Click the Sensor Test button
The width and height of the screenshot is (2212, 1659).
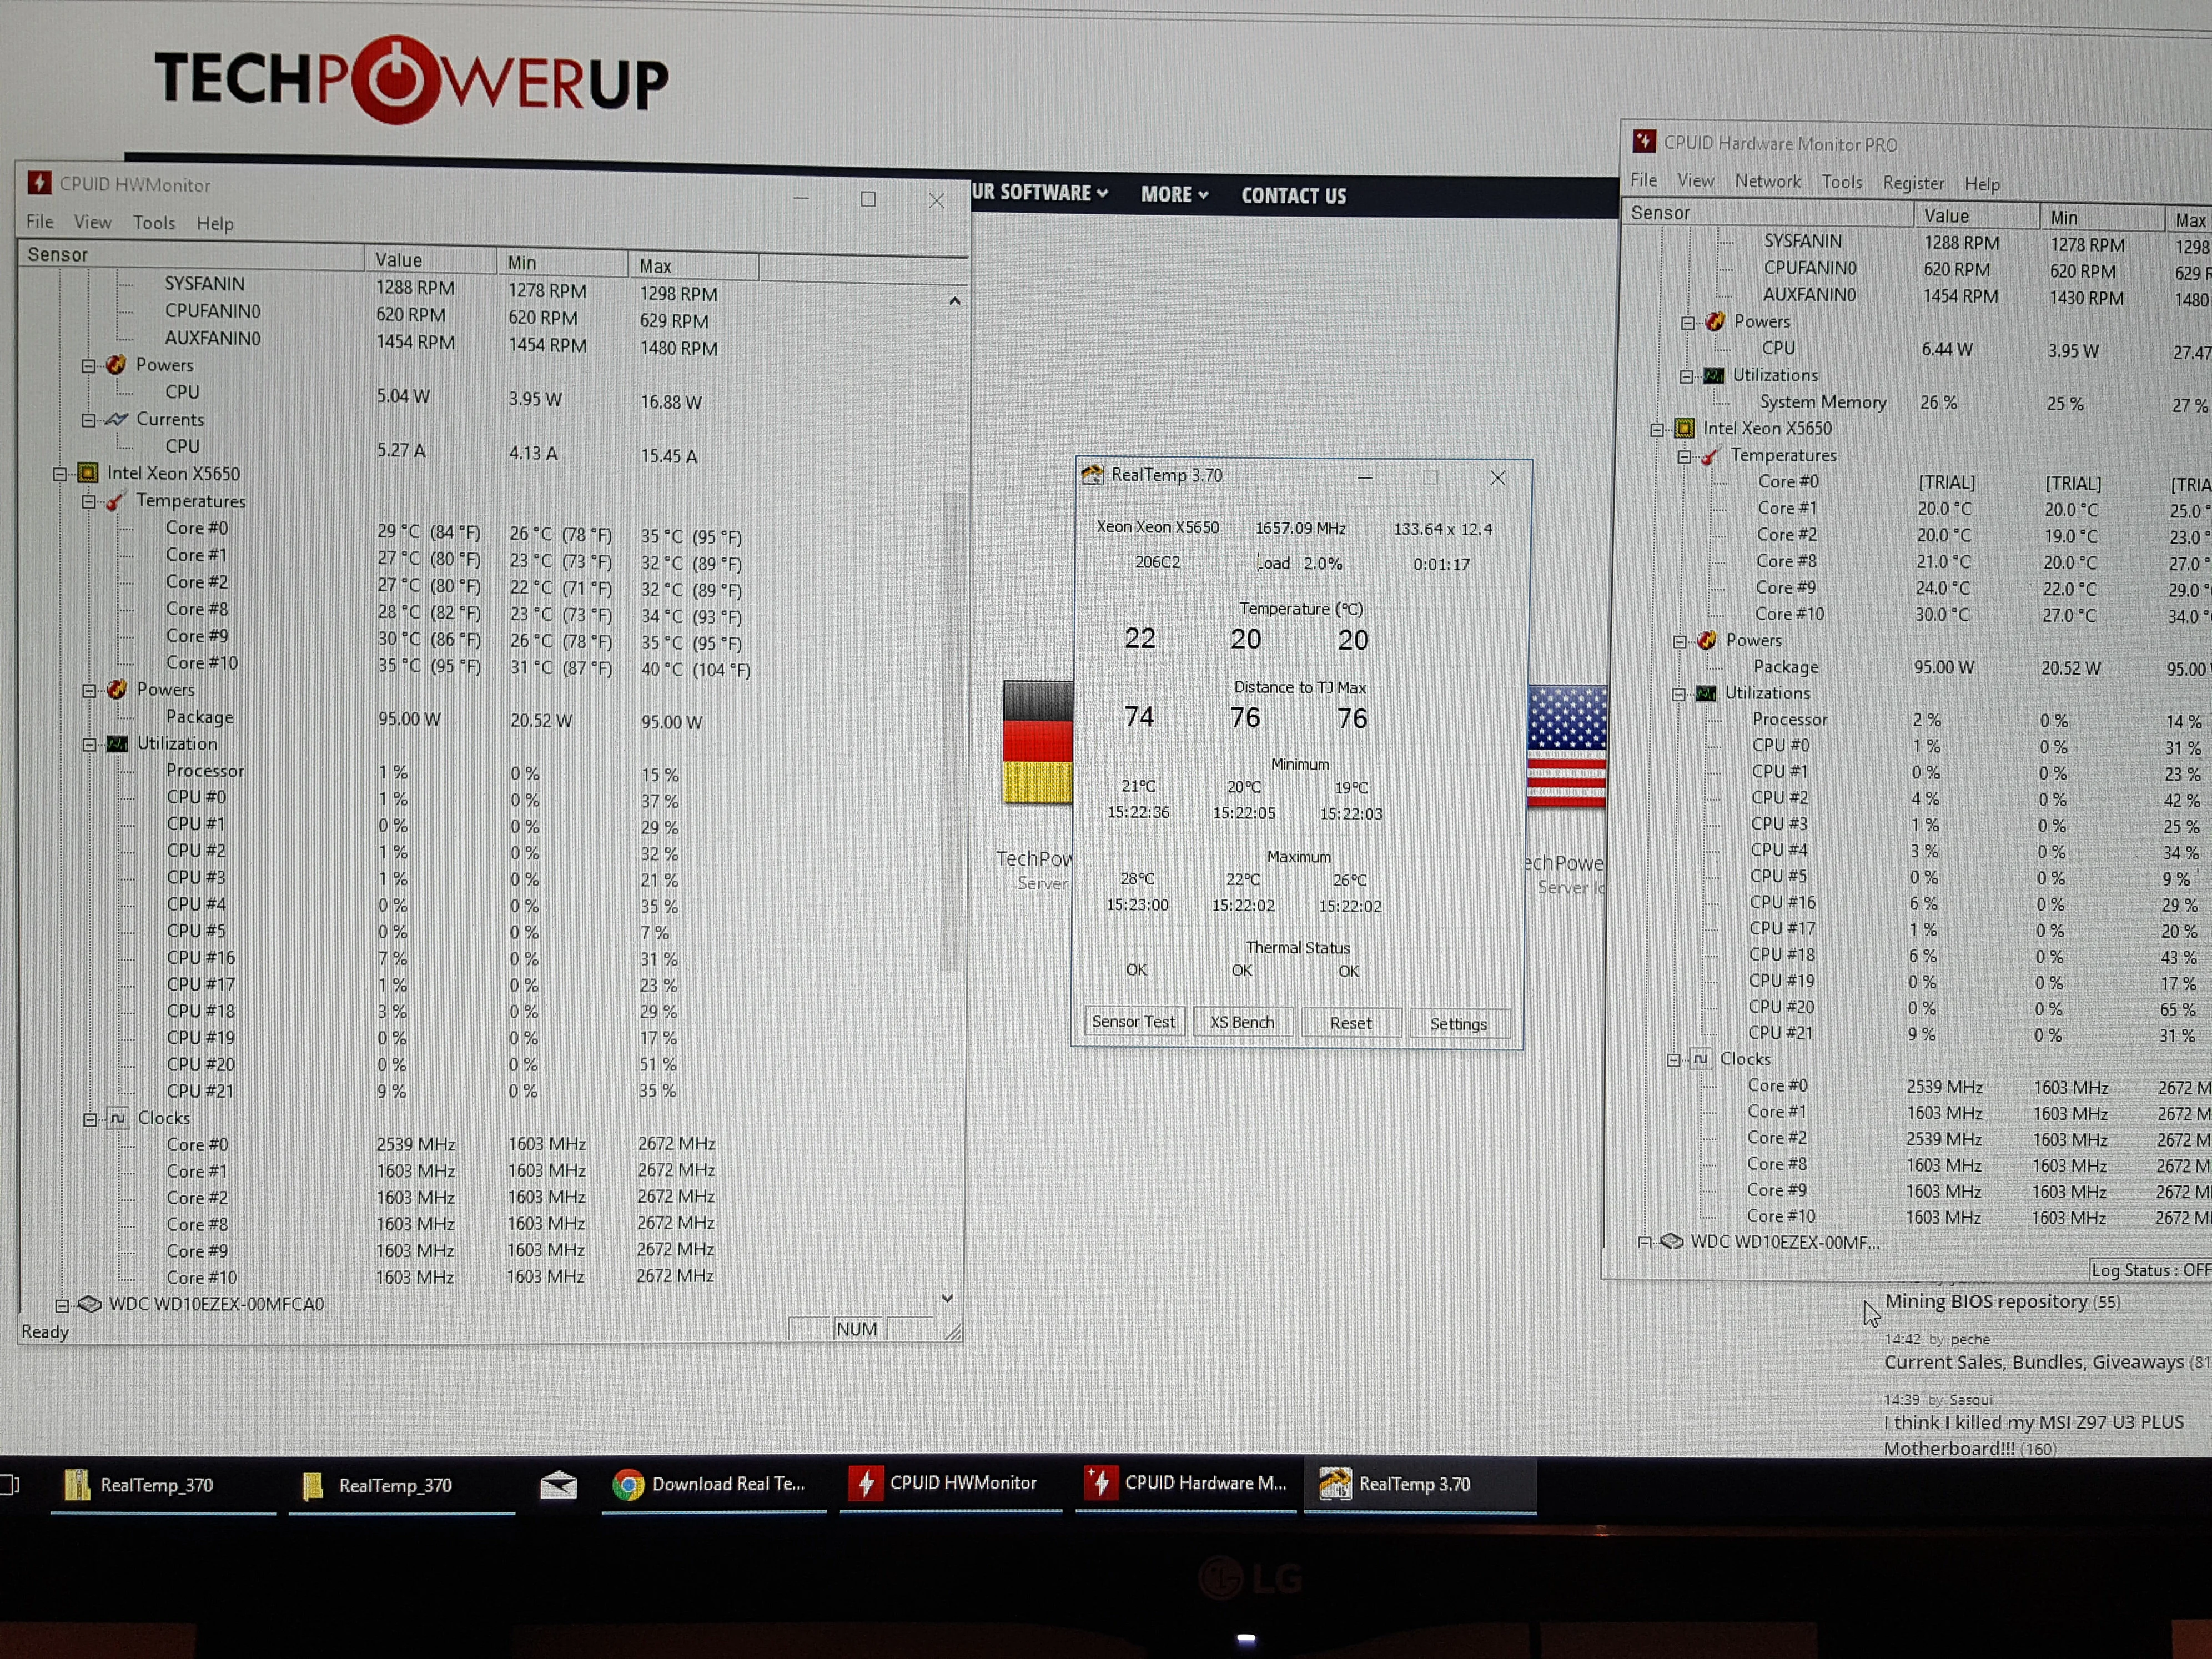coord(1134,1021)
